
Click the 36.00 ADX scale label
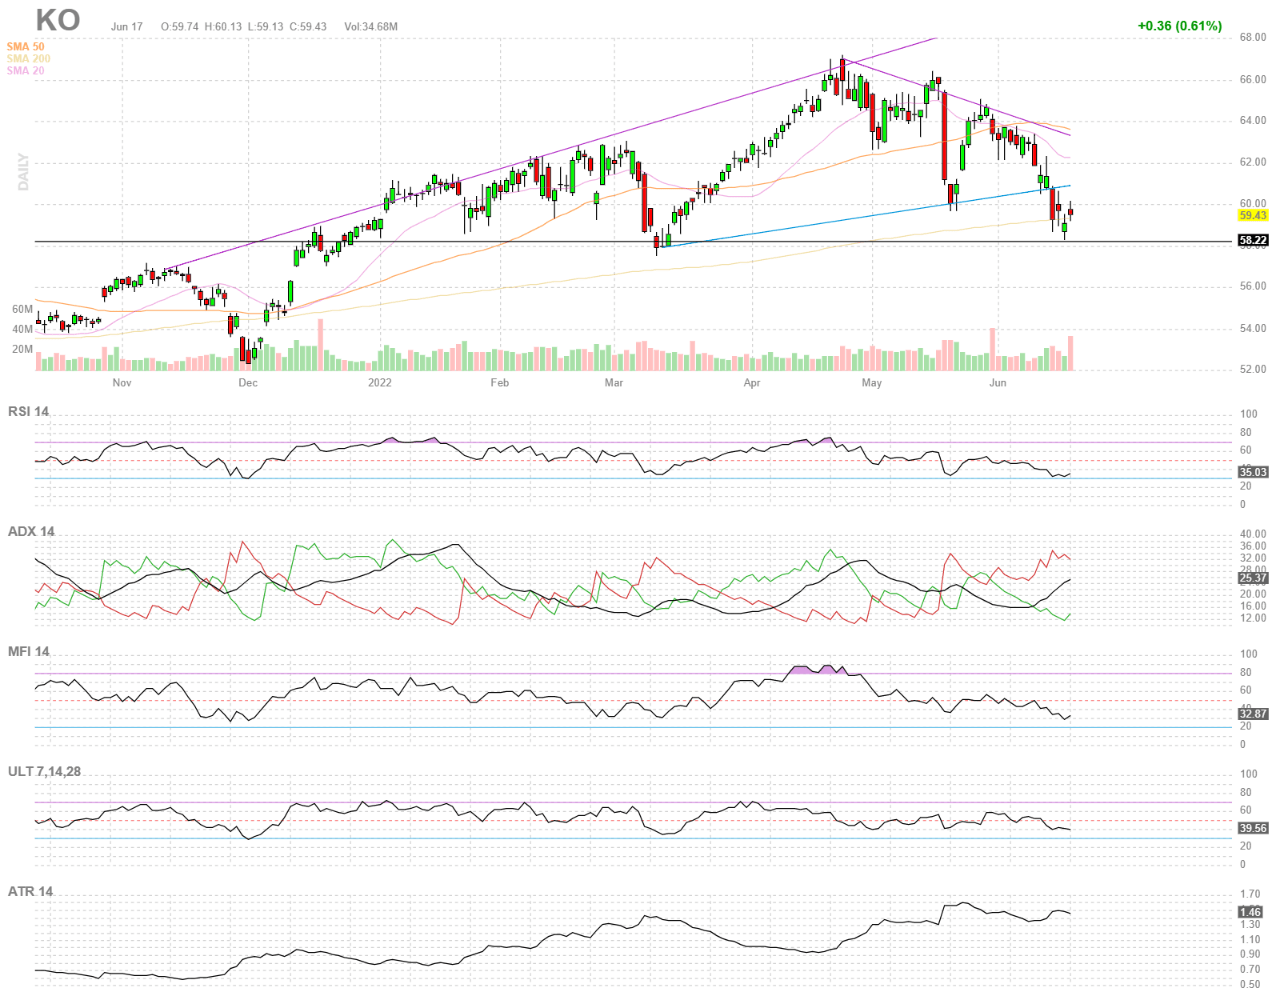tap(1253, 547)
